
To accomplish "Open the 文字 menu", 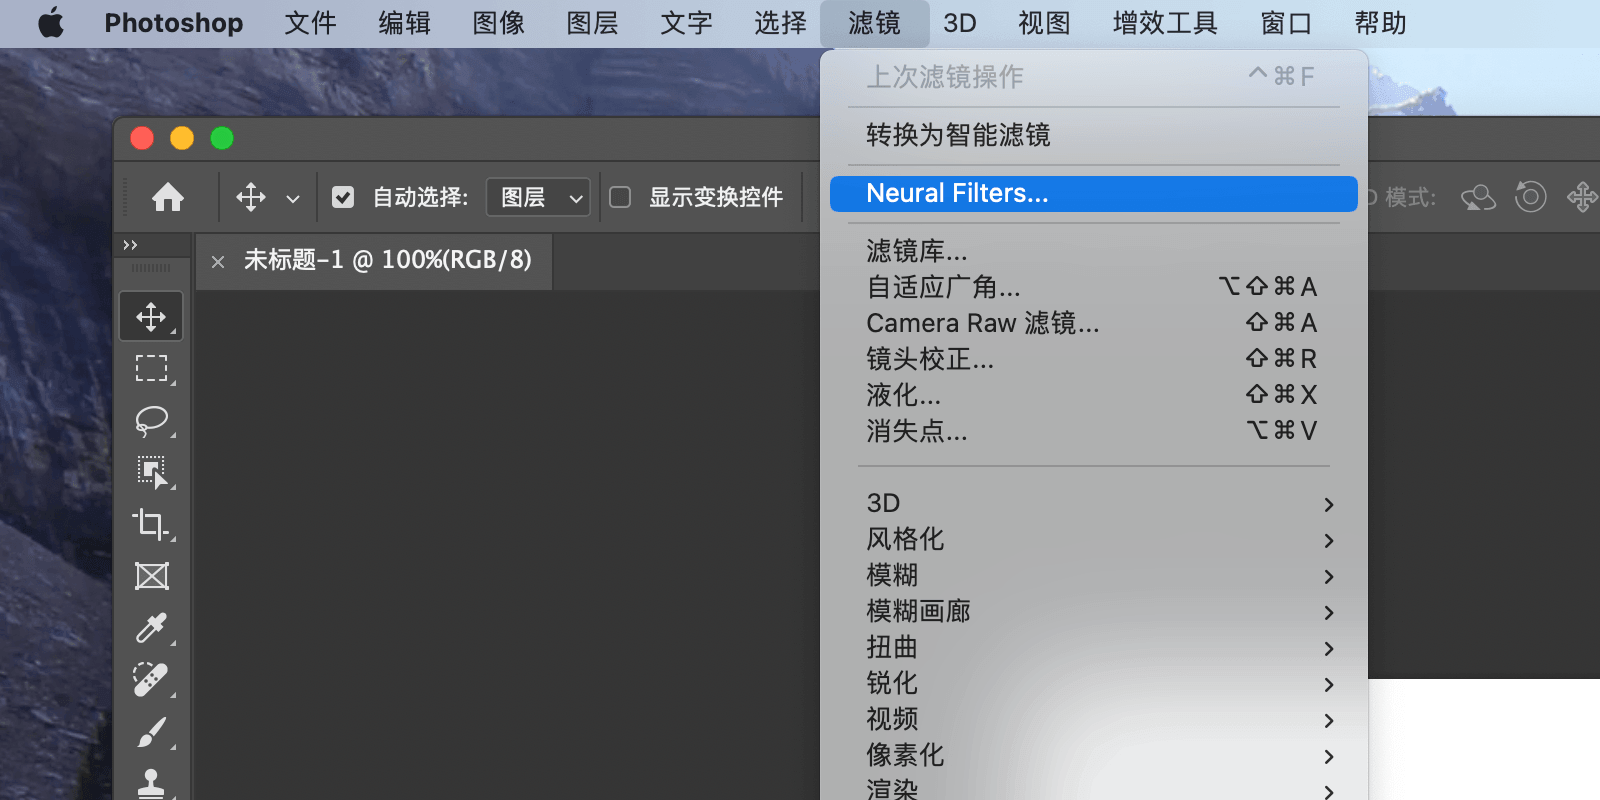I will tap(686, 23).
